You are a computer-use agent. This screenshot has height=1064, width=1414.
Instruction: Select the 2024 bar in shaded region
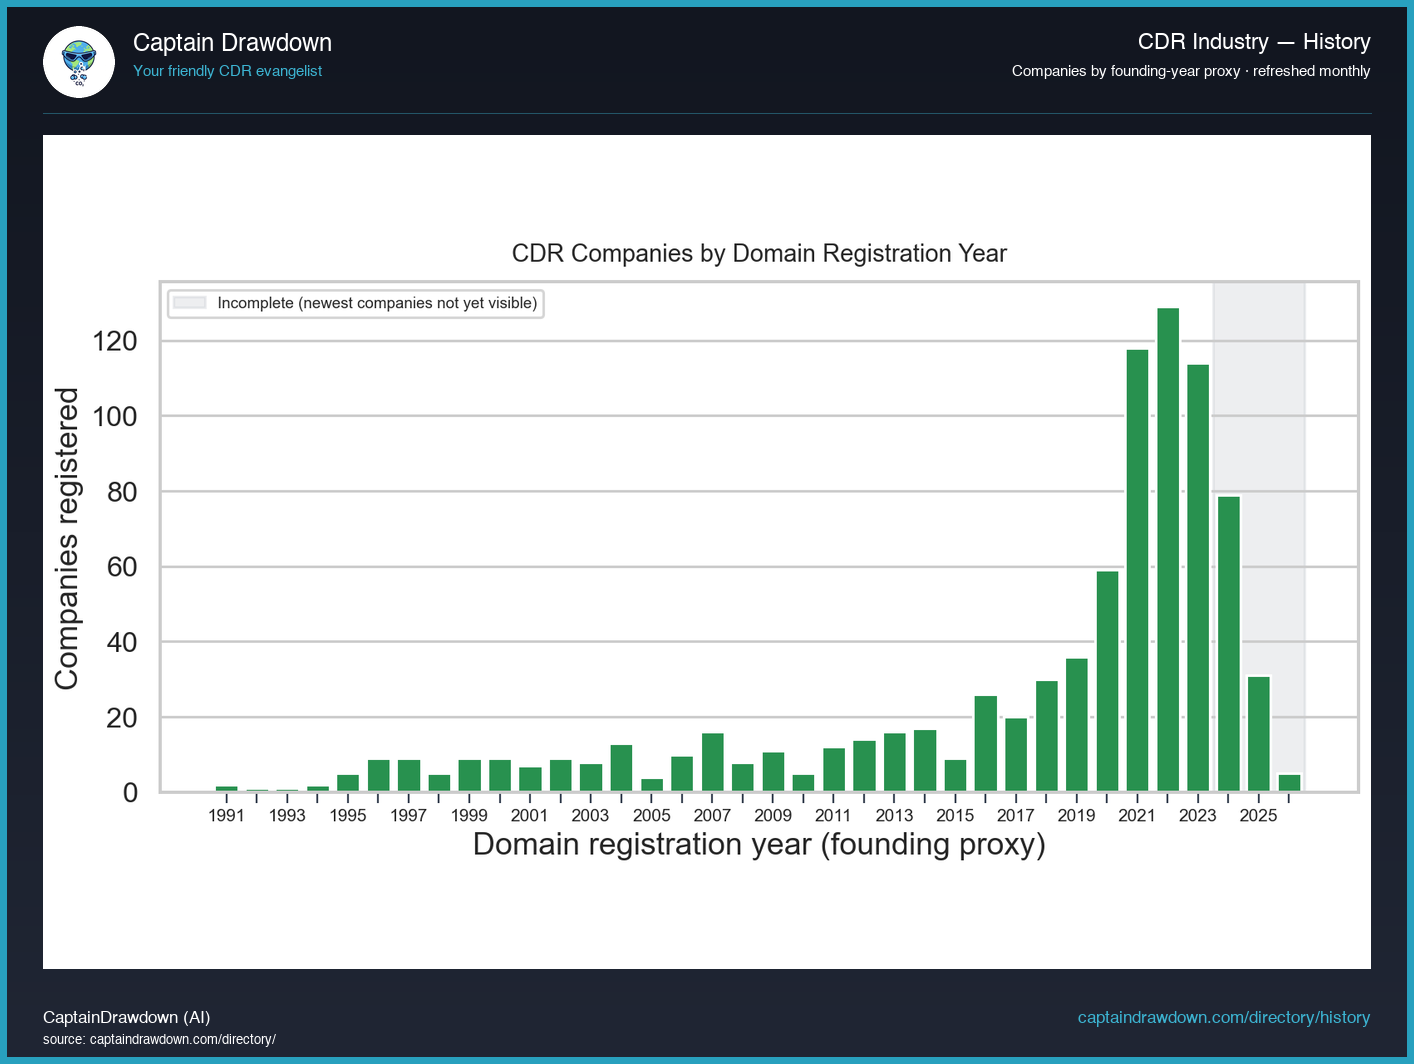point(1228,644)
